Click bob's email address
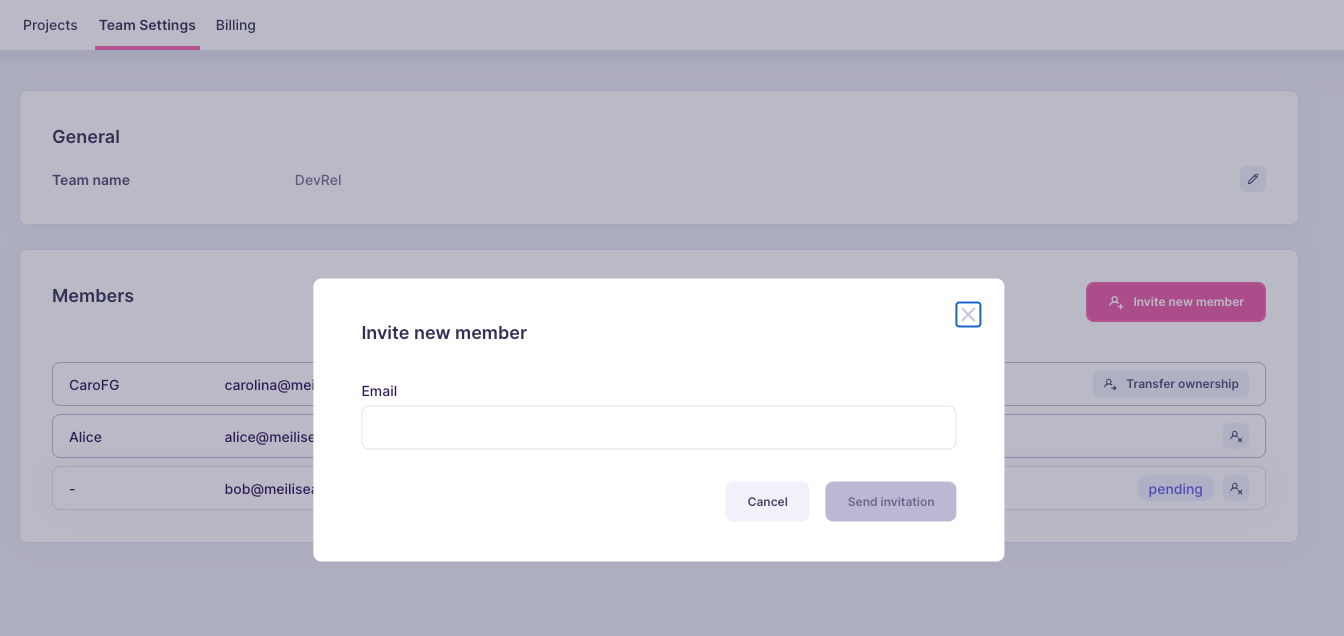Viewport: 1344px width, 636px height. point(269,489)
